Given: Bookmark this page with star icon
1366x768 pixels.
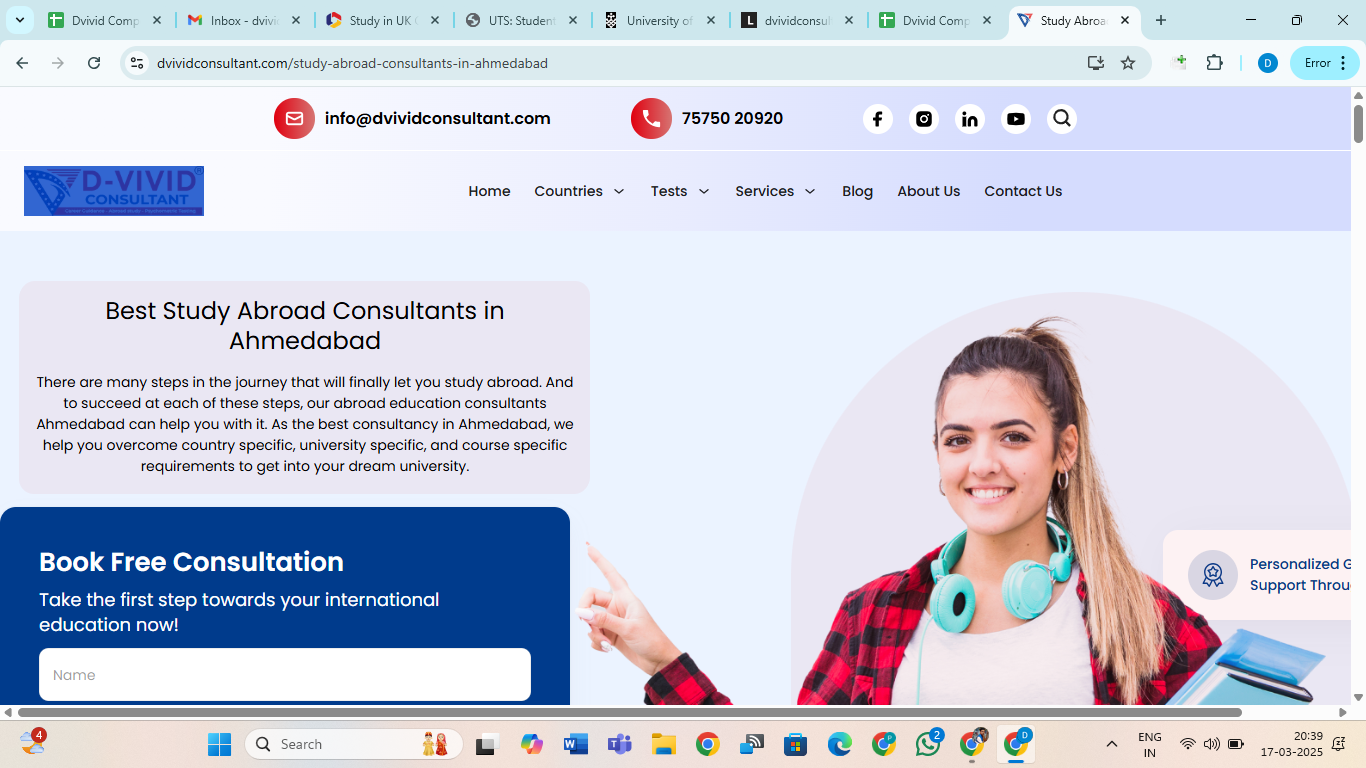Looking at the screenshot, I should [1128, 63].
